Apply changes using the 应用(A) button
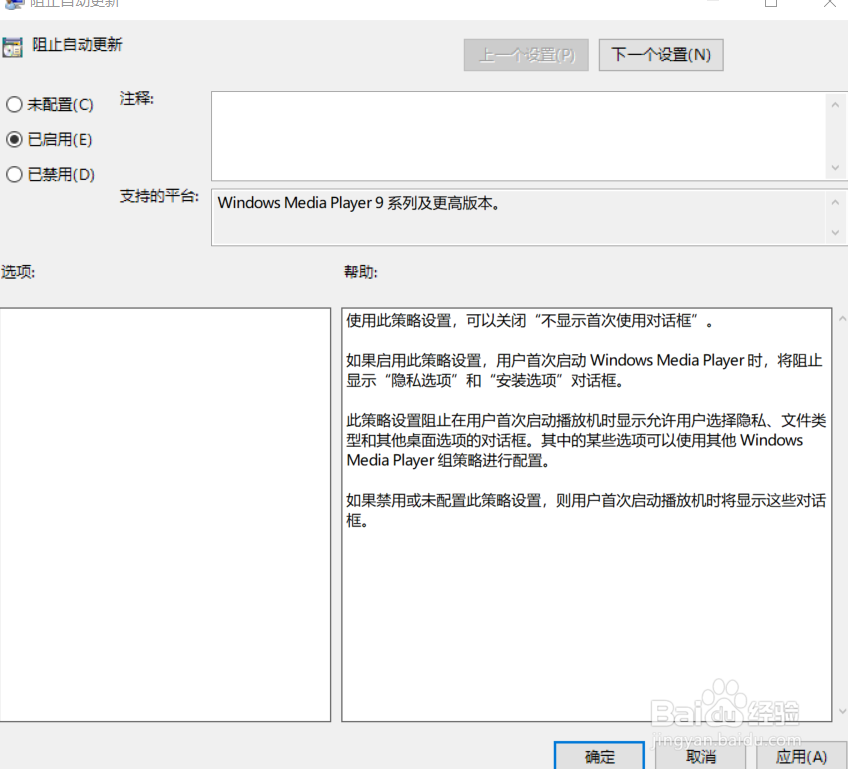 coord(801,757)
